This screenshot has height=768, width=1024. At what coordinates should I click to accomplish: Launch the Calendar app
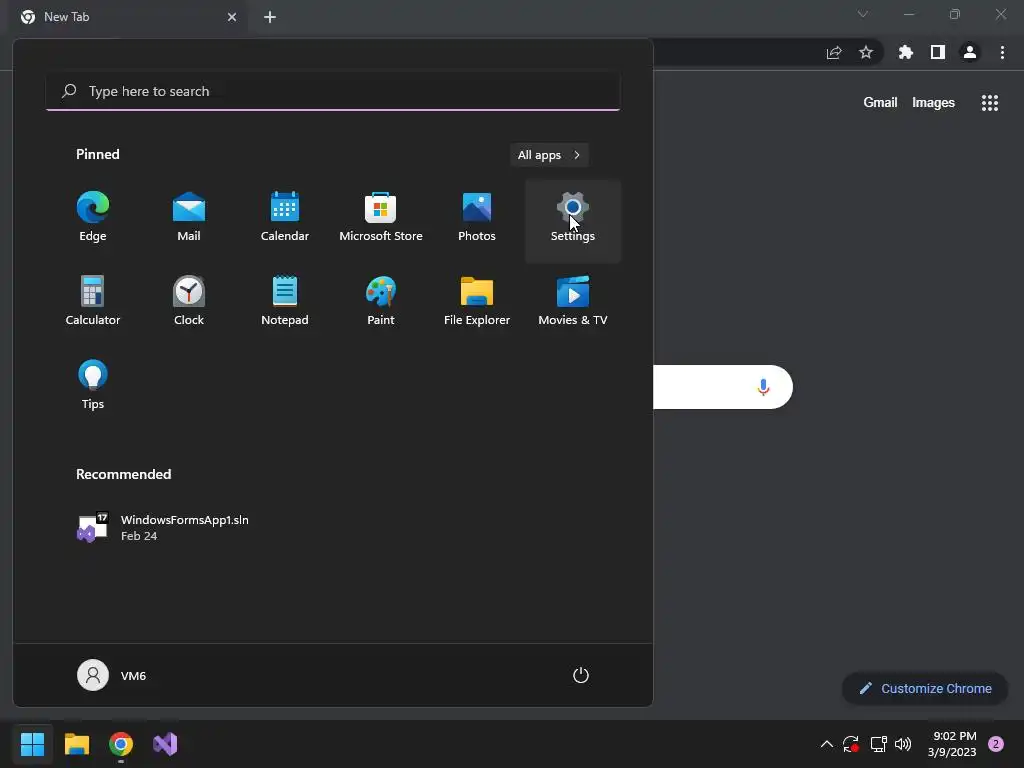pyautogui.click(x=285, y=217)
